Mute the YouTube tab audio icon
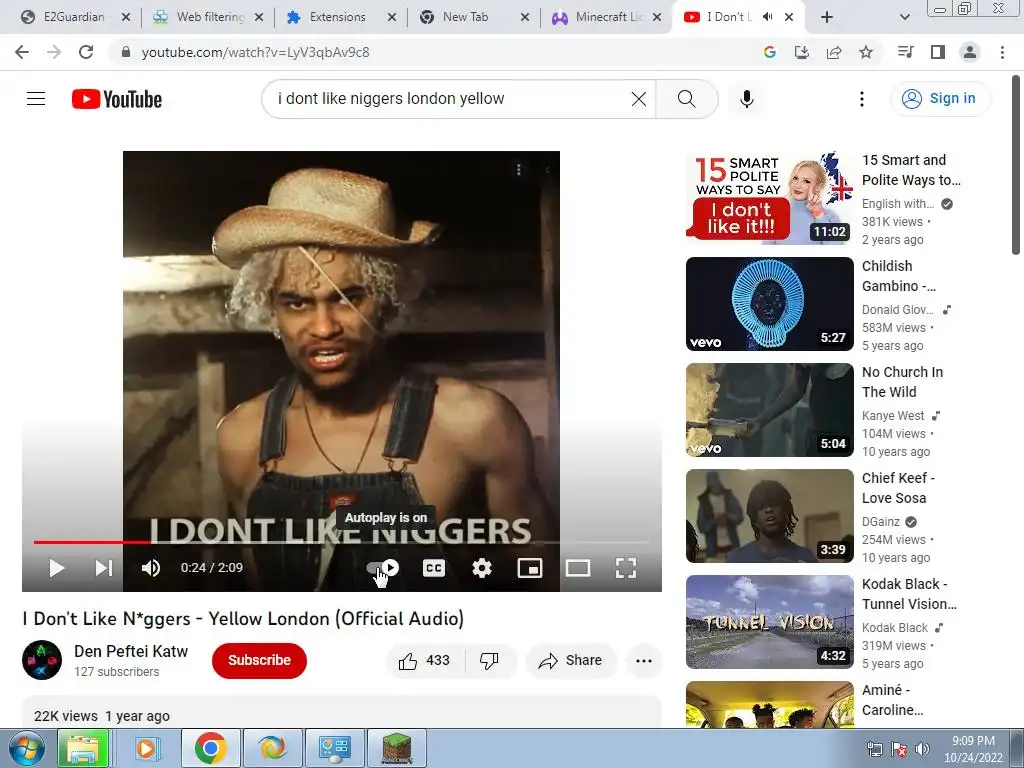The width and height of the screenshot is (1024, 768). [x=768, y=17]
